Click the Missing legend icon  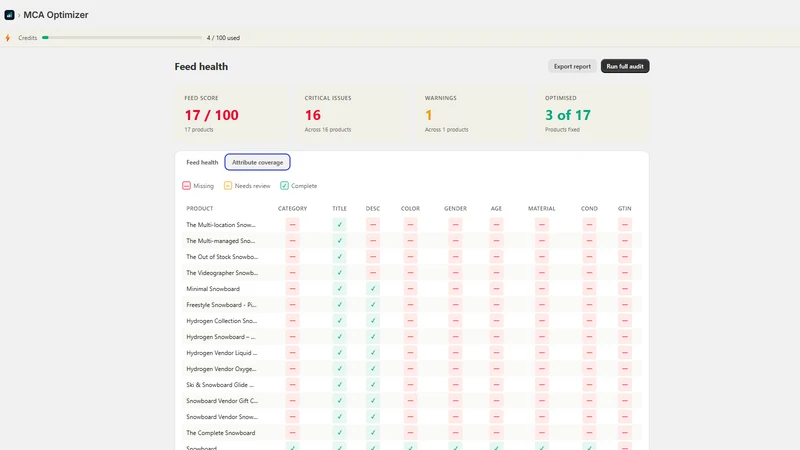[186, 186]
